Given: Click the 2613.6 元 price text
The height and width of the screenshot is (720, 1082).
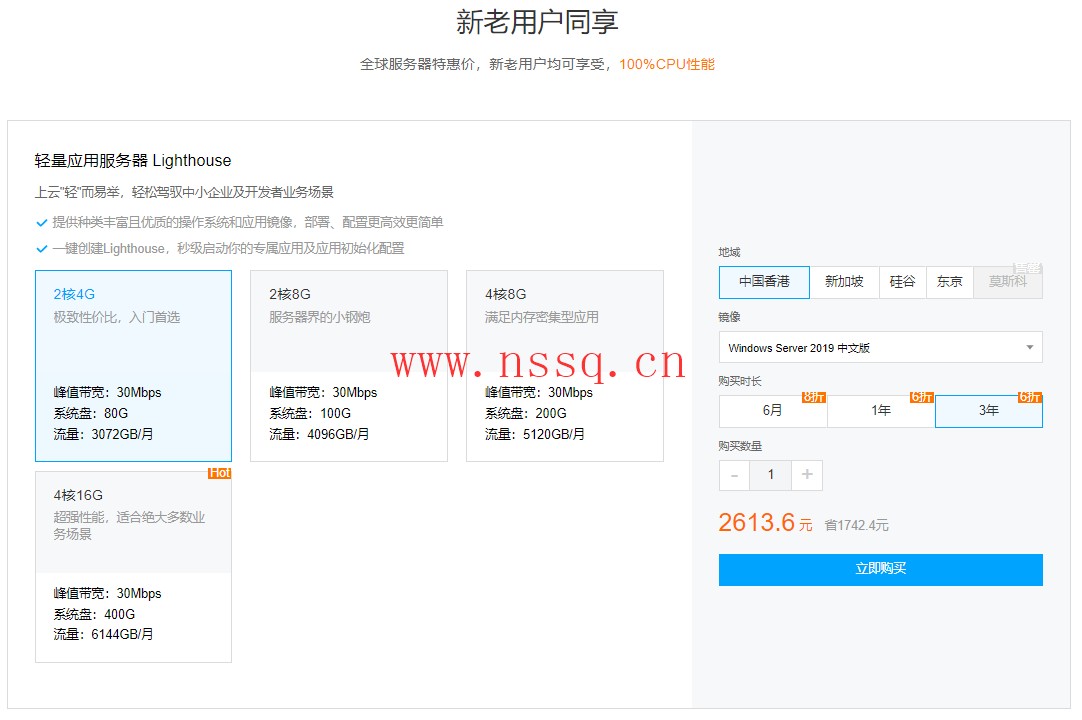Looking at the screenshot, I should coord(765,523).
